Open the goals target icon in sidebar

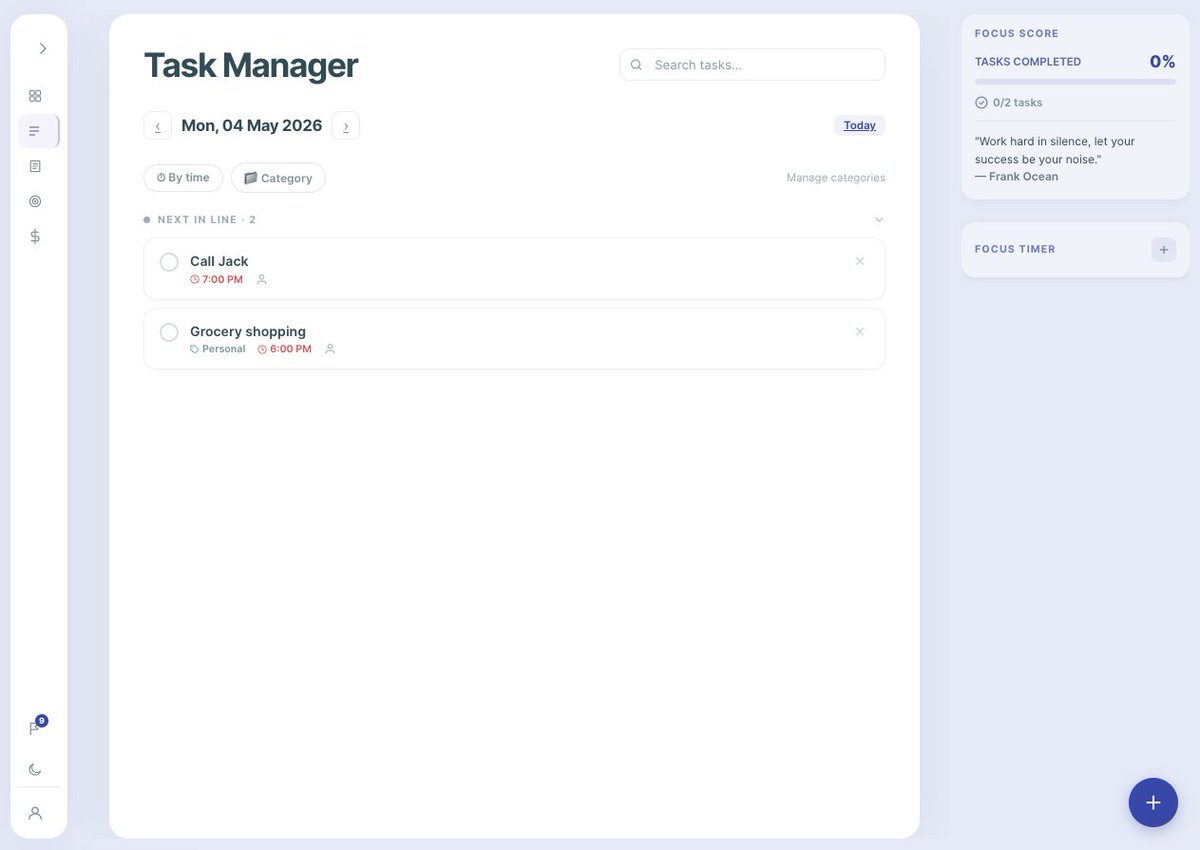(x=35, y=201)
